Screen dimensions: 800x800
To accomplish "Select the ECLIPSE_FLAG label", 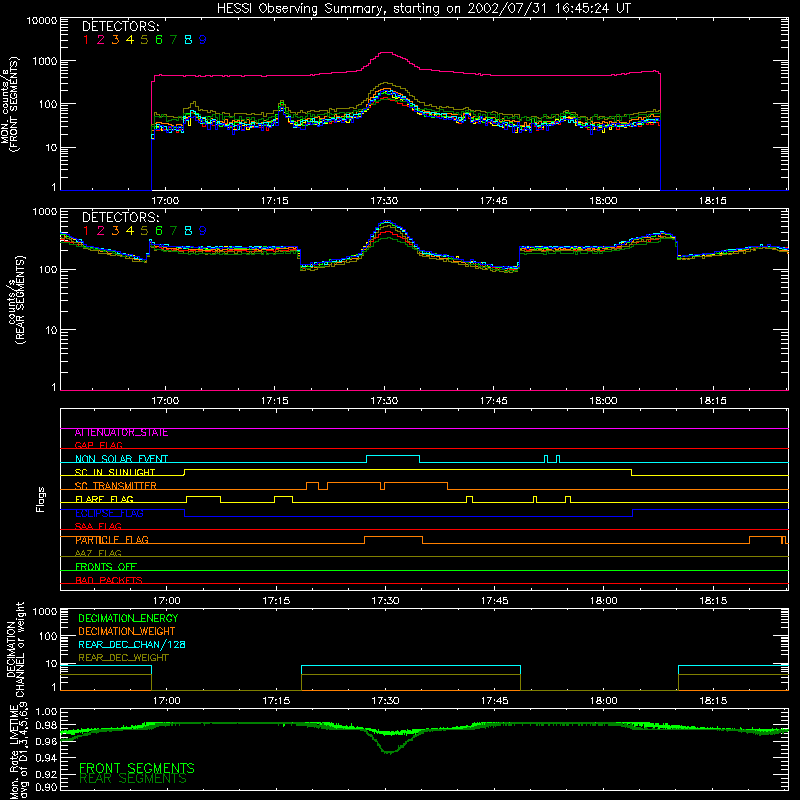I will (109, 513).
